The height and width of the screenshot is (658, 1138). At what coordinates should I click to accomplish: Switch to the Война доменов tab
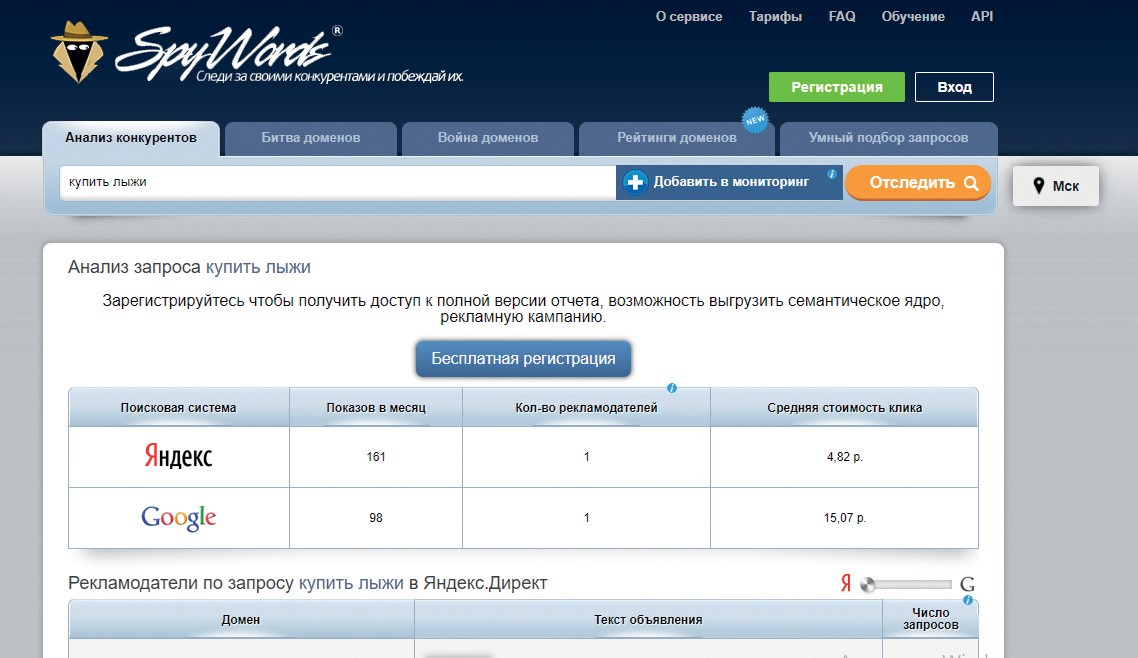coord(487,138)
